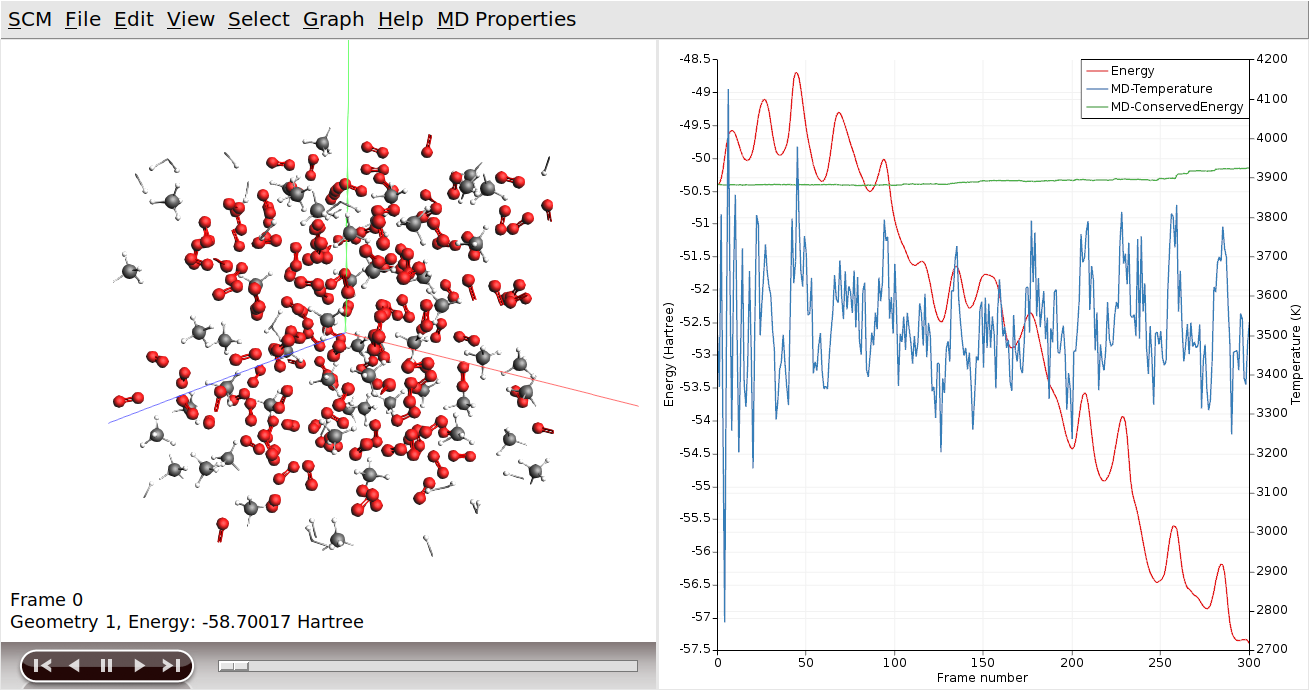The image size is (1309, 690).
Task: Open the Select menu
Action: click(257, 18)
